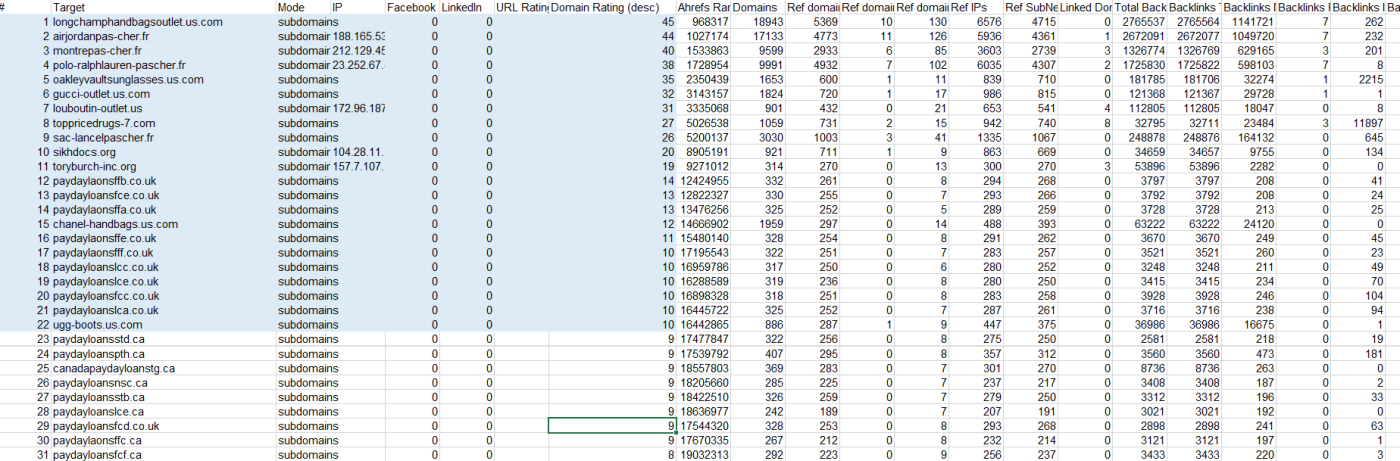Select Ahrefs Rank value 17544320
The width and height of the screenshot is (1400, 461).
coord(703,426)
